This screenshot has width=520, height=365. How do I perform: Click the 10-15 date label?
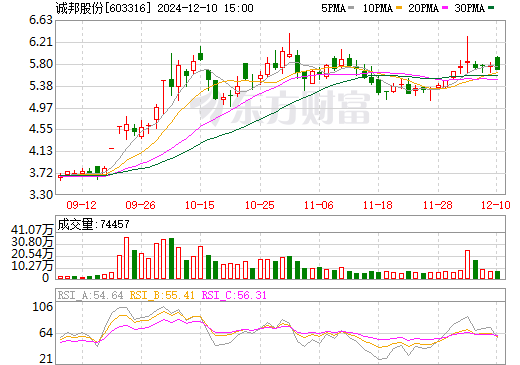click(200, 205)
